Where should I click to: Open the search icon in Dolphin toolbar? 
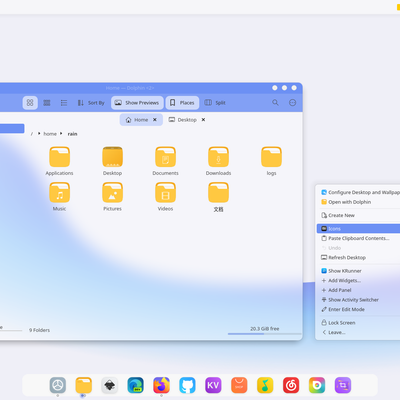tap(275, 102)
